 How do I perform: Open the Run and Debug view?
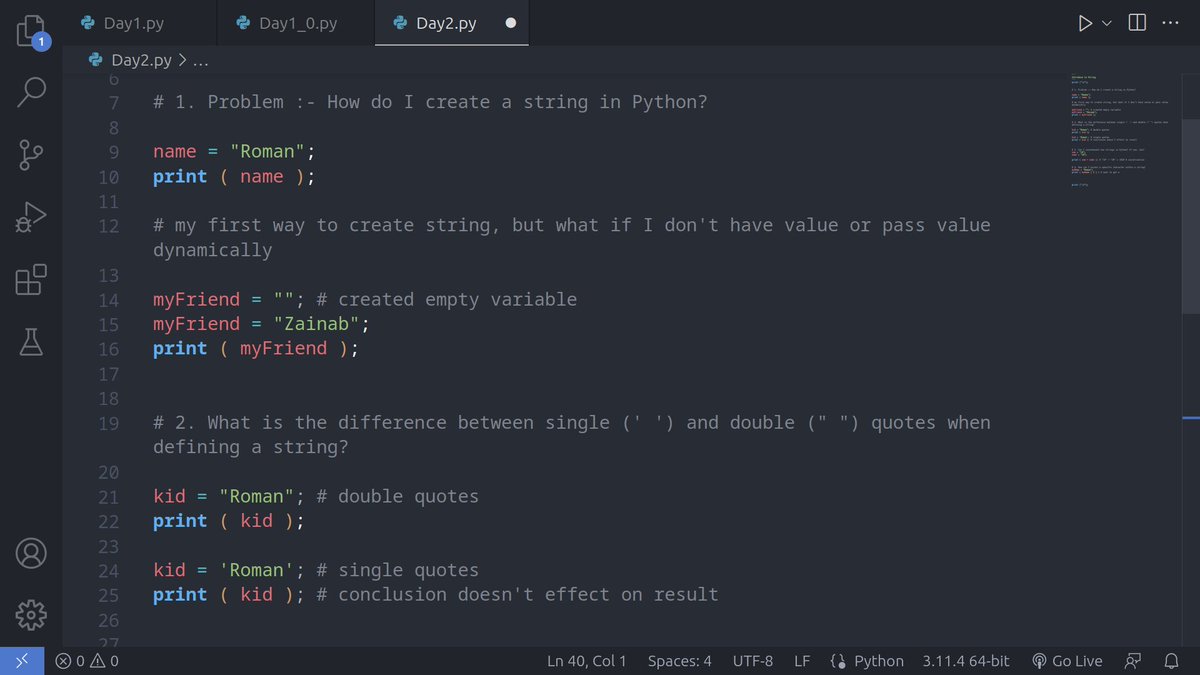coord(31,217)
